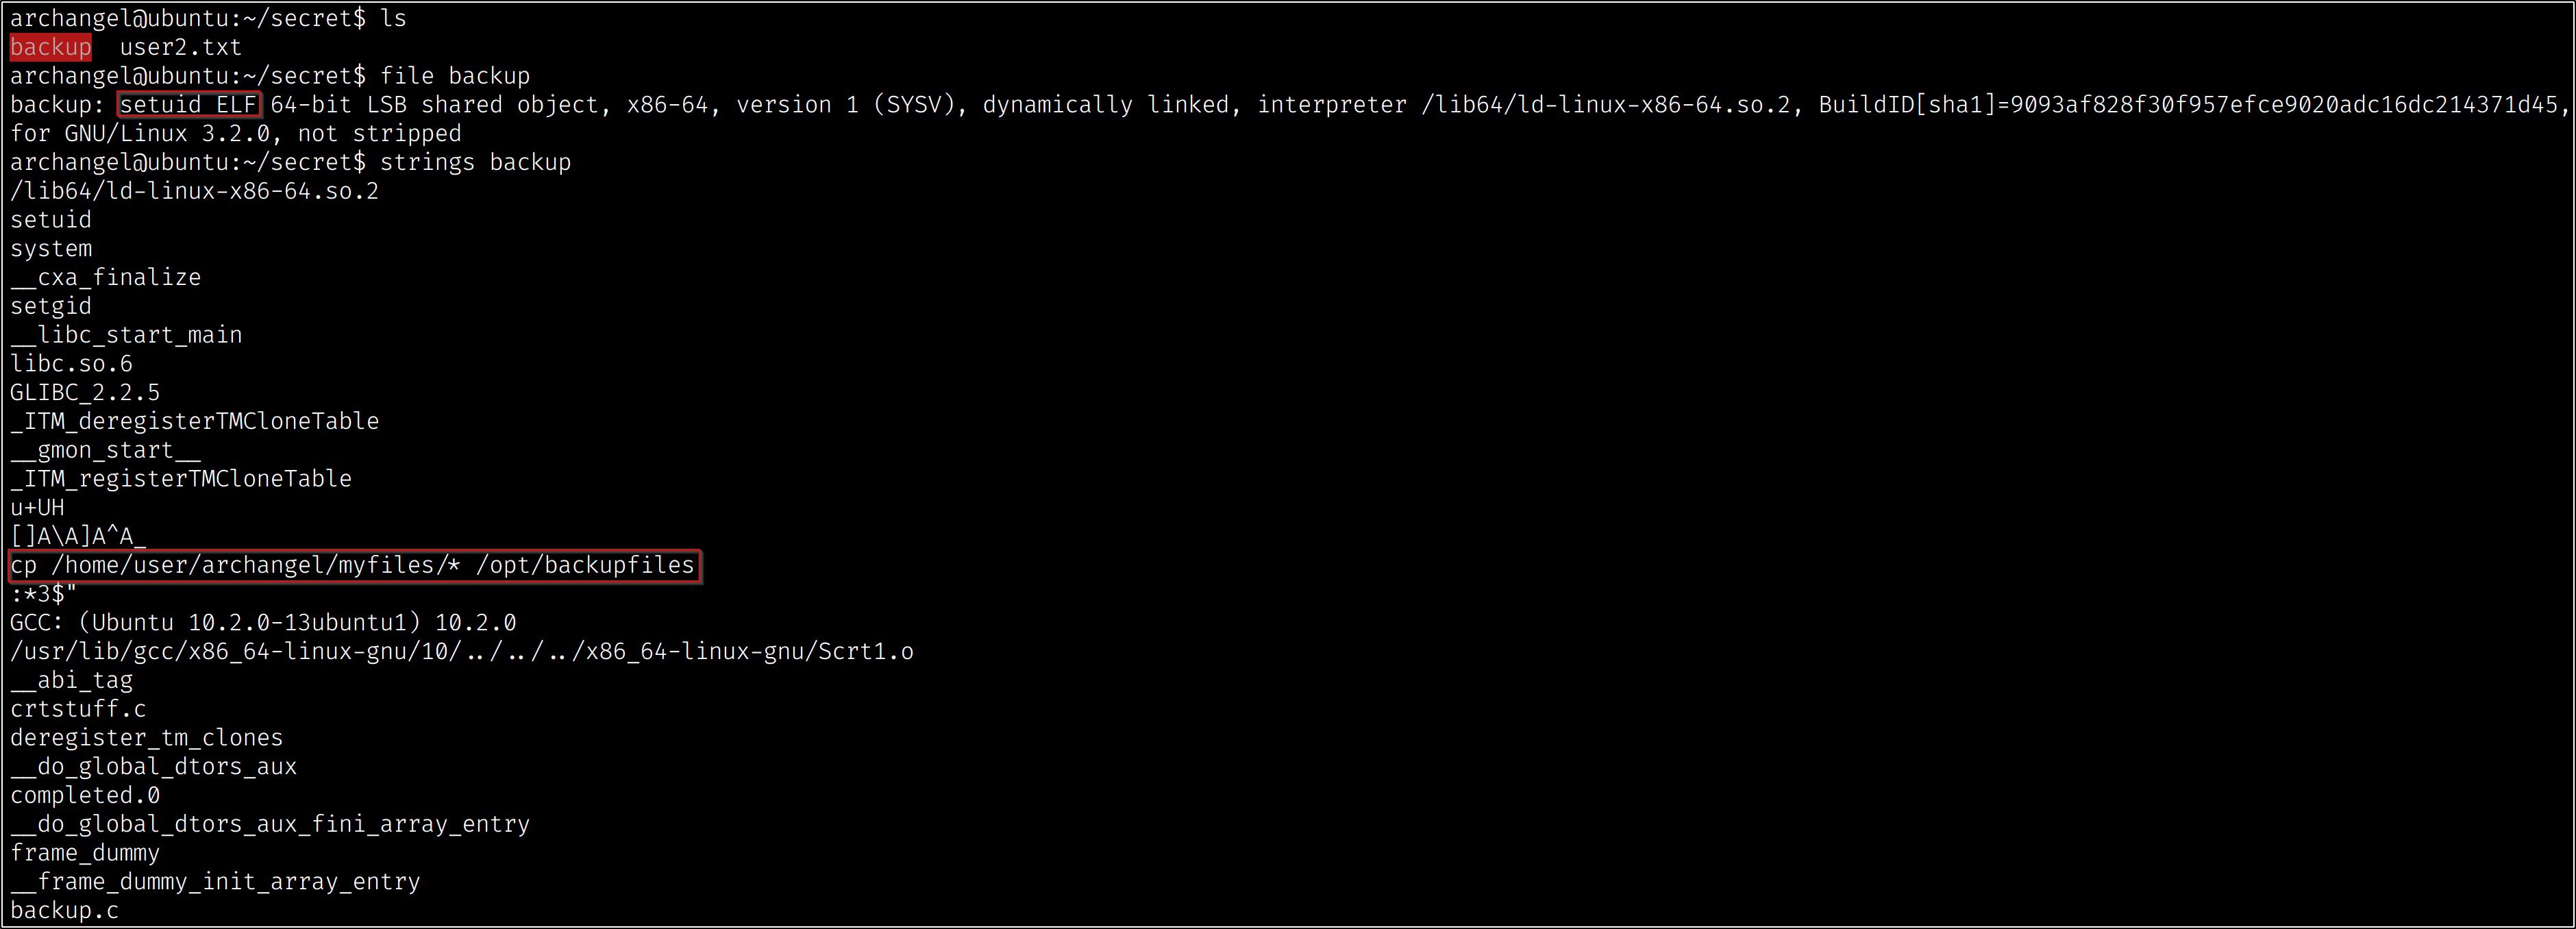Click user2.txt in the ls output
This screenshot has height=929, width=2576.
[180, 47]
